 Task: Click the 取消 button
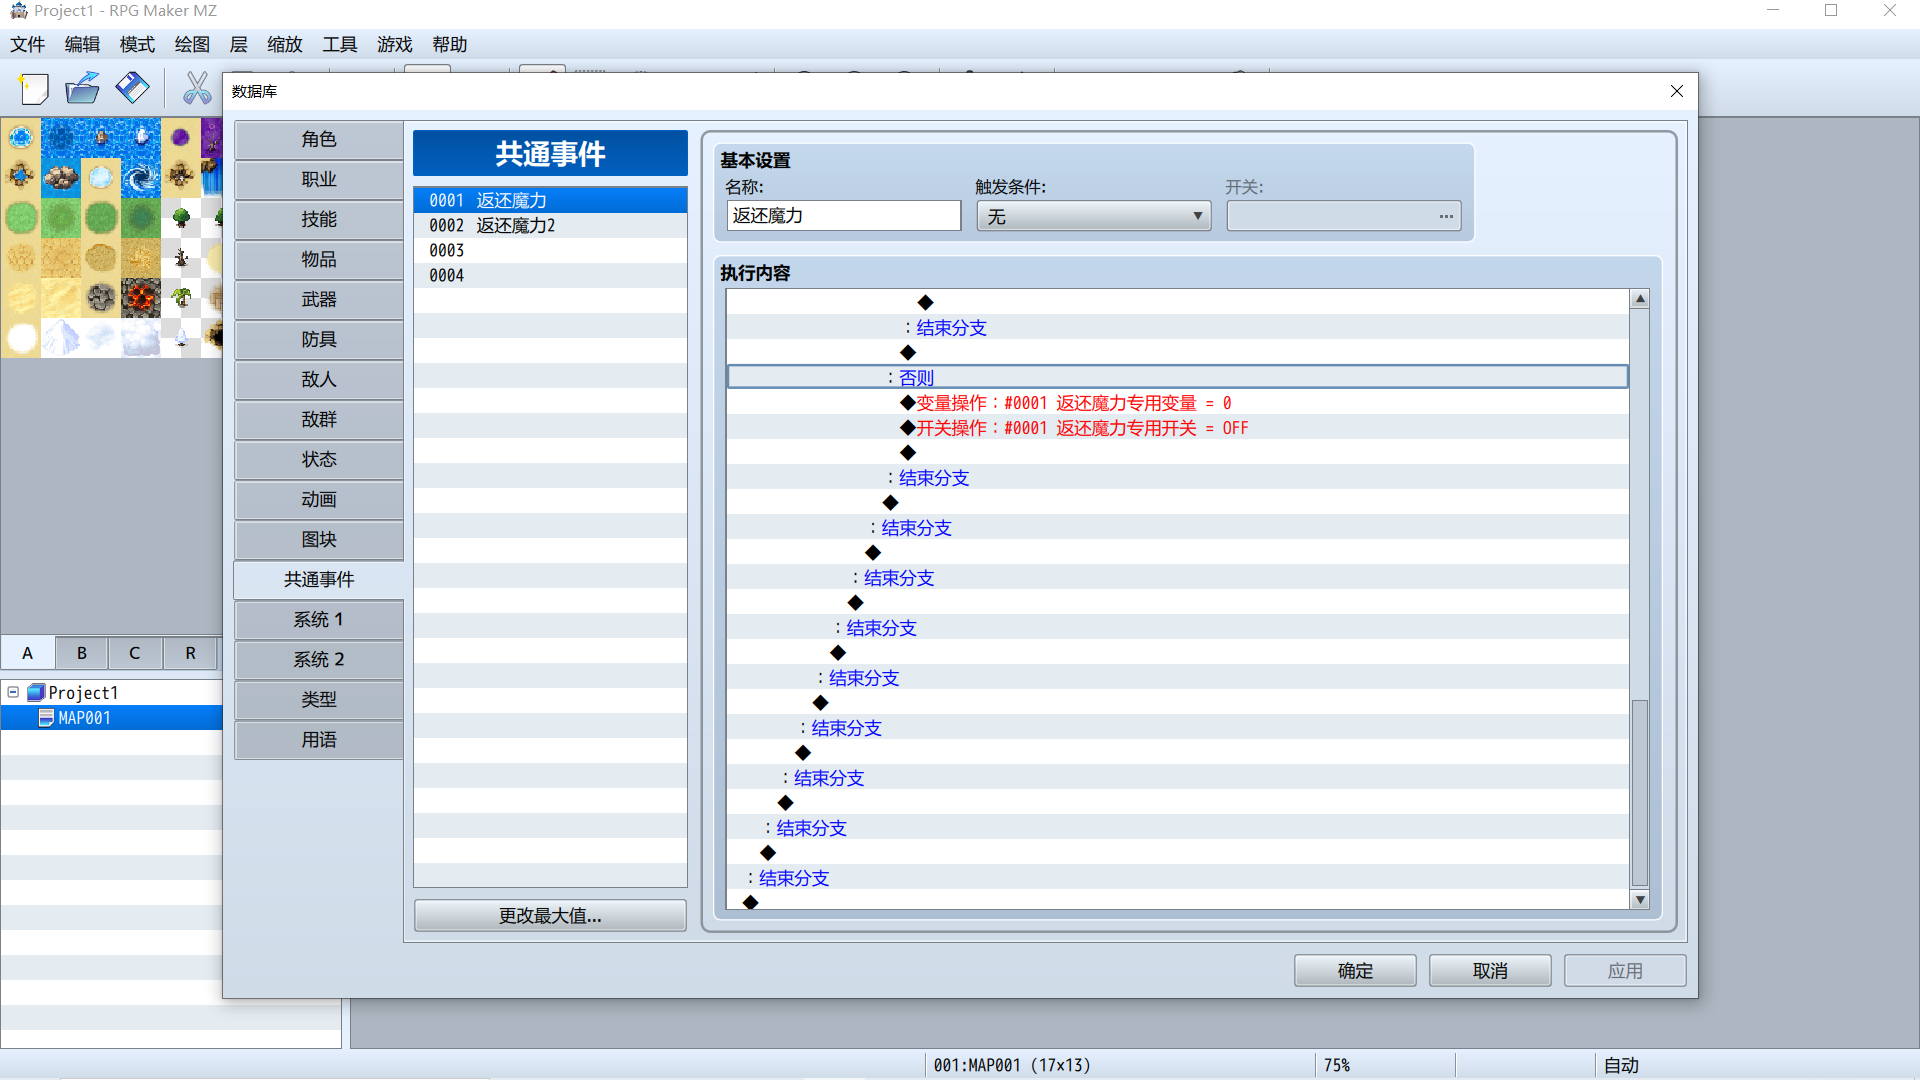[x=1490, y=971]
